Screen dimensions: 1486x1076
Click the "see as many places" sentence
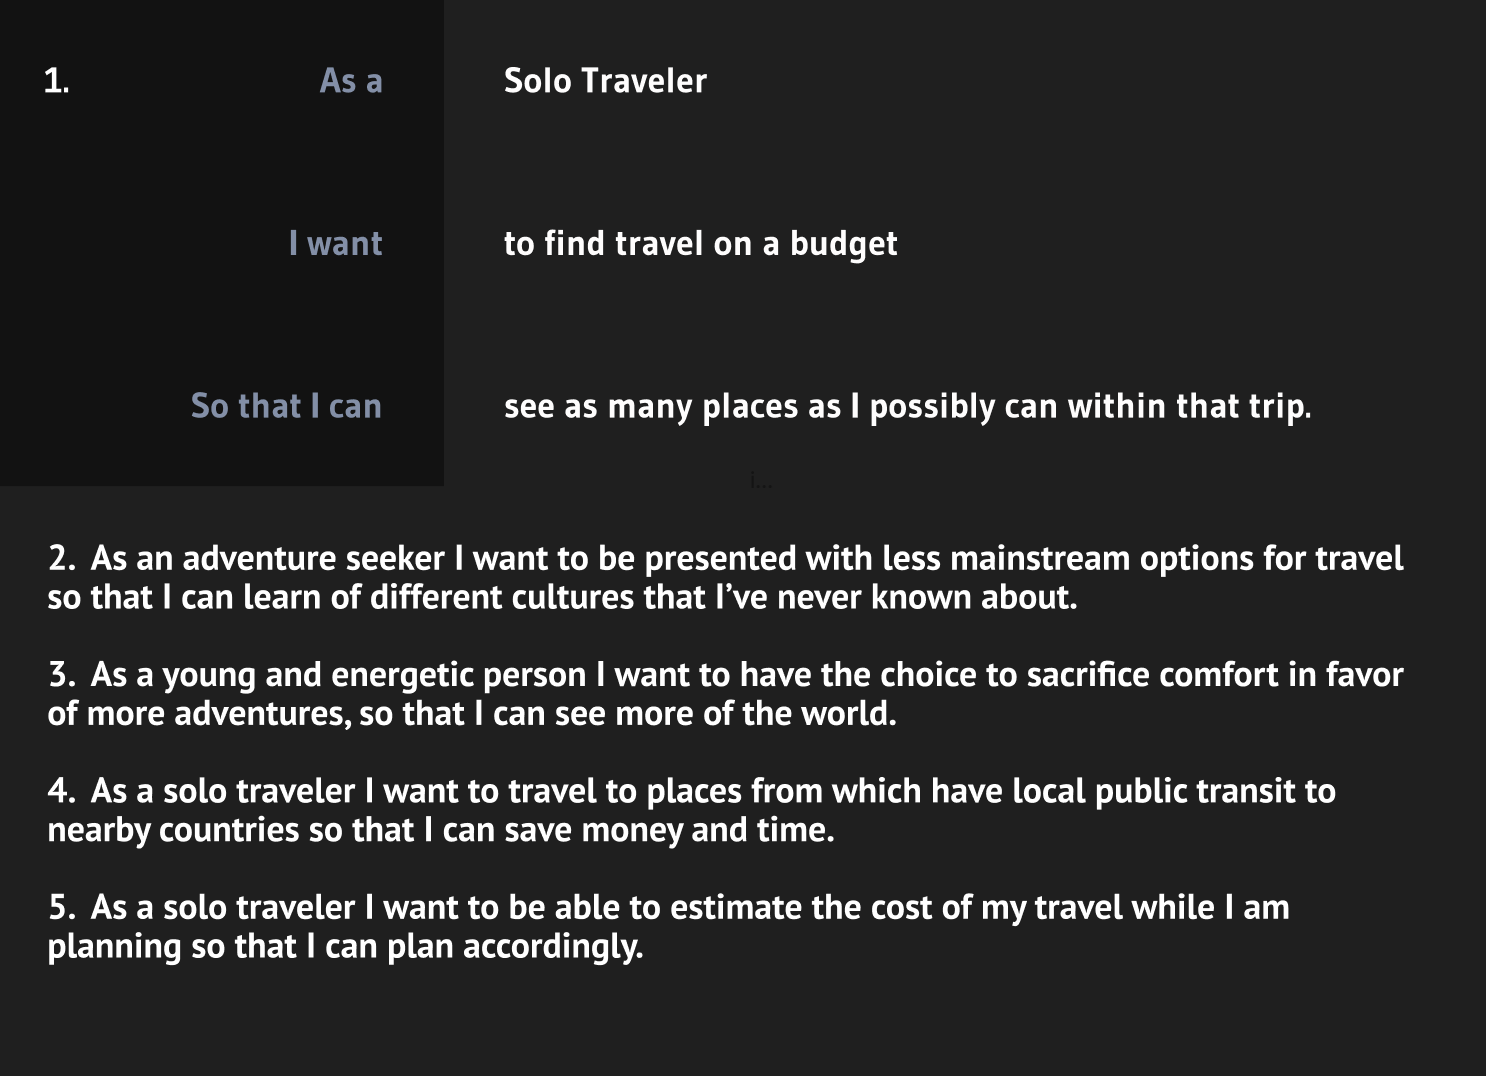tap(907, 408)
